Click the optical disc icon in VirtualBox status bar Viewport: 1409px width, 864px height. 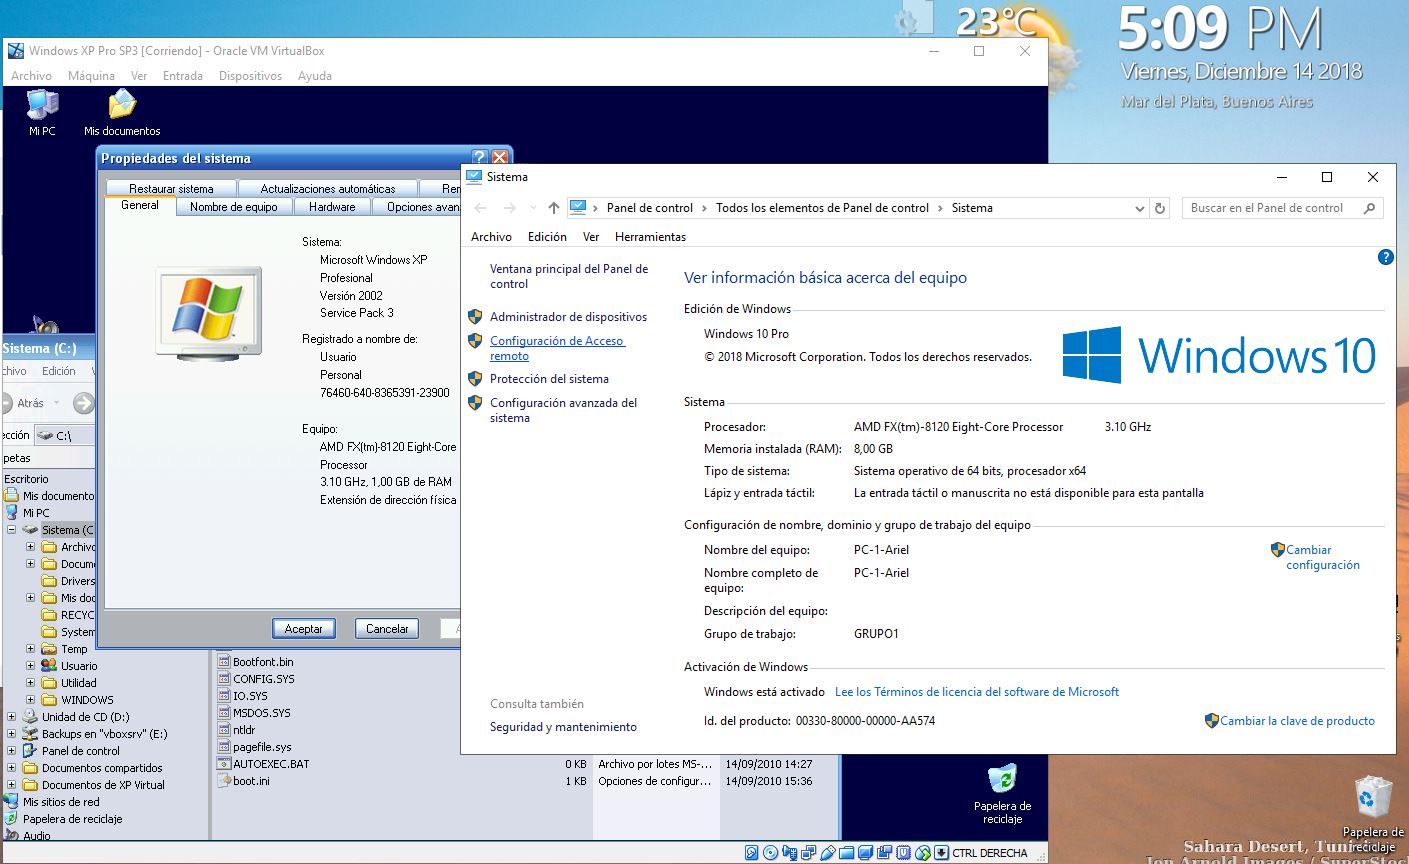pos(770,853)
